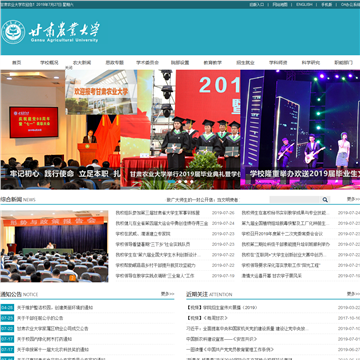
Task: Open the 院部设置 menu item
Action: pyautogui.click(x=180, y=62)
